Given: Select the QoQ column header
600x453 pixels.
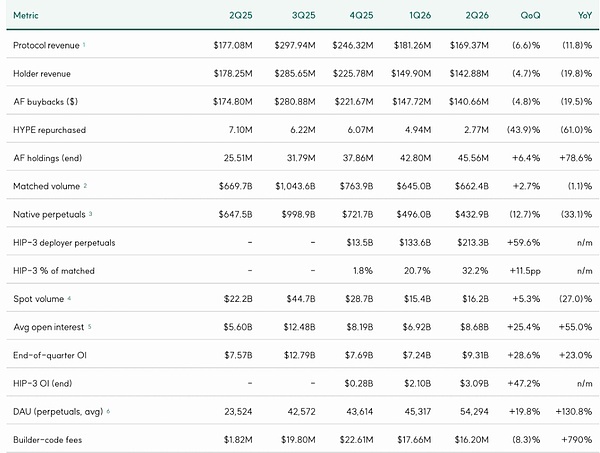Looking at the screenshot, I should click(x=530, y=15).
